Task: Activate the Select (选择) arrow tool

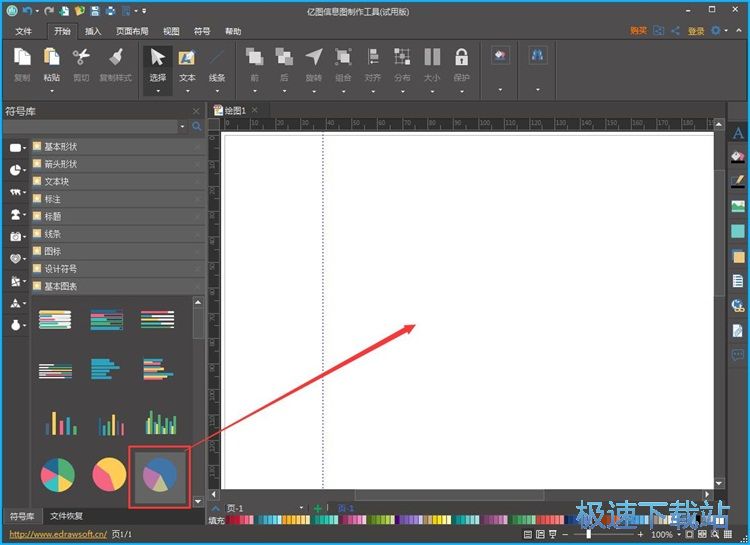Action: coord(157,57)
